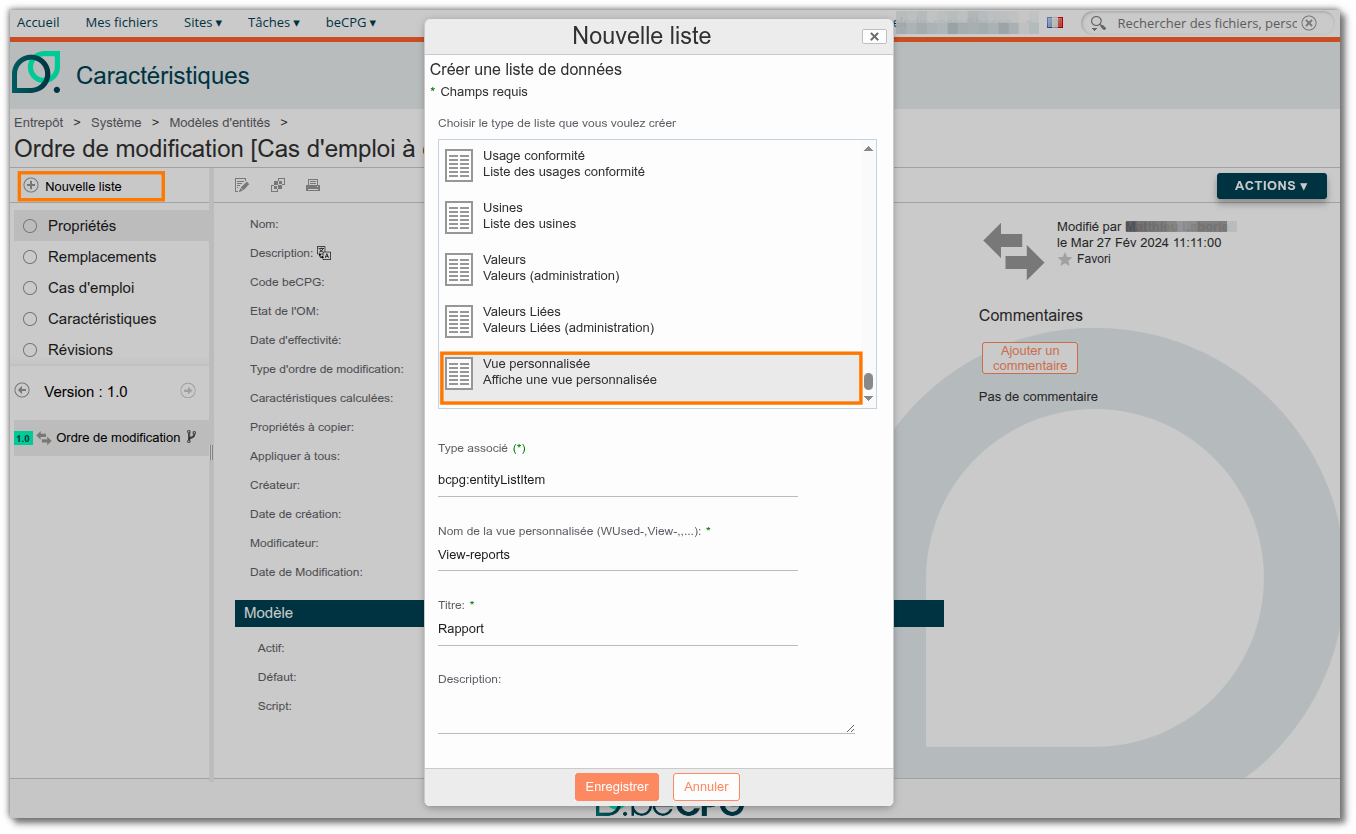Screen dimensions: 1356x834
Task: Click the branch icon beside Ordre de modification
Action: click(x=191, y=437)
